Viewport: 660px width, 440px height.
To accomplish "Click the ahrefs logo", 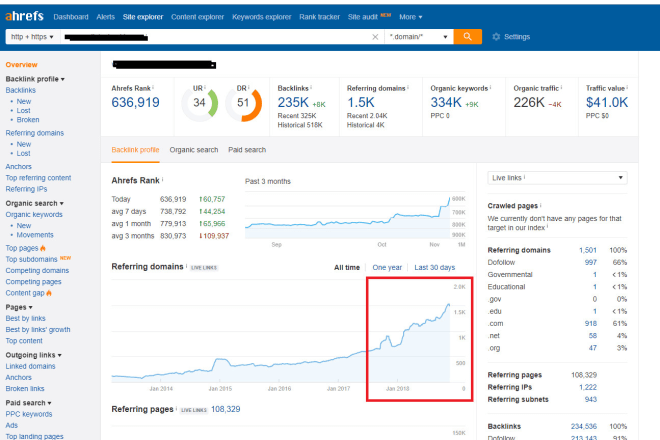I will 24,16.
